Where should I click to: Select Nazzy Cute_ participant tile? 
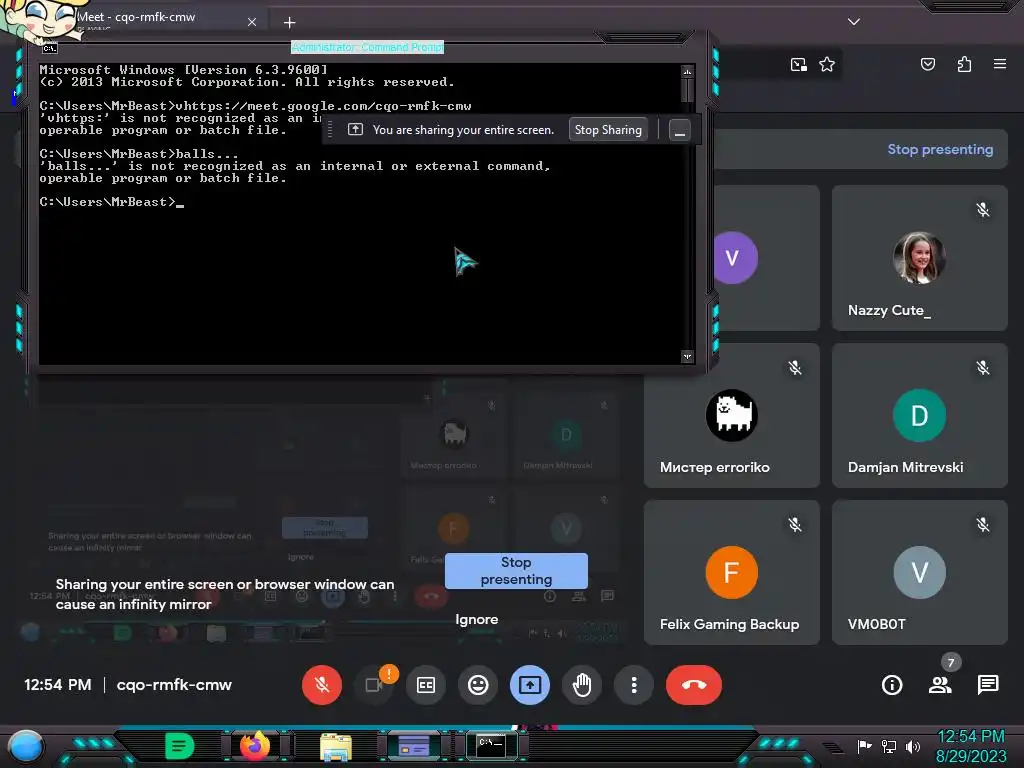coord(920,258)
